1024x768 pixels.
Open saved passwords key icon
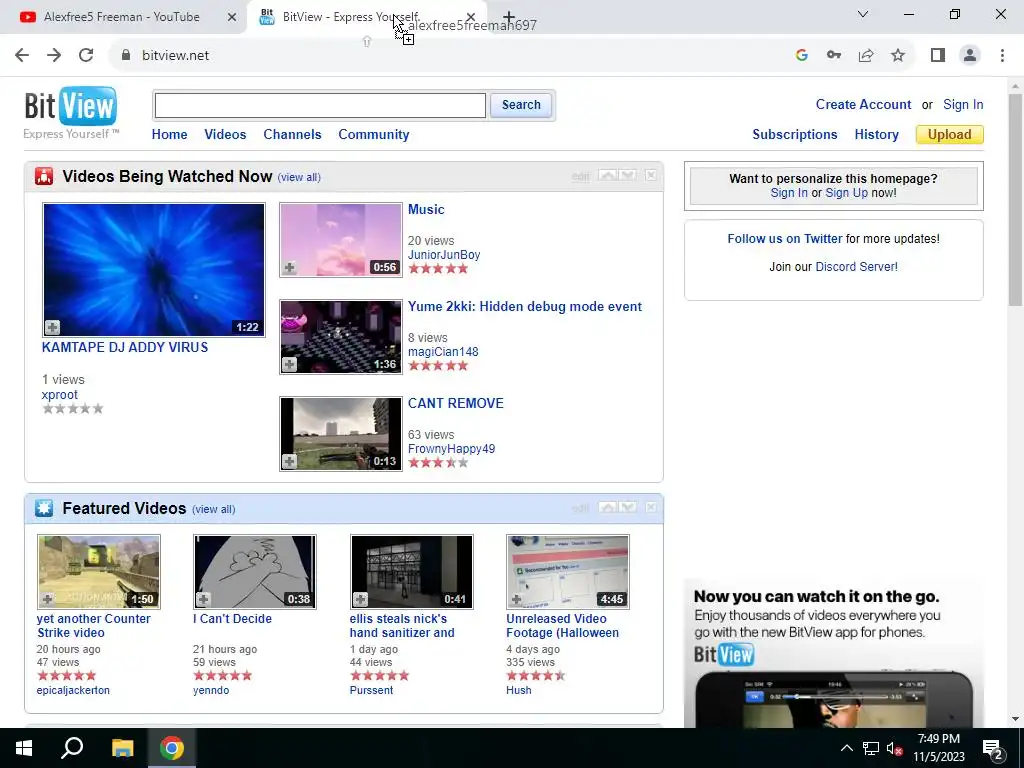(834, 56)
